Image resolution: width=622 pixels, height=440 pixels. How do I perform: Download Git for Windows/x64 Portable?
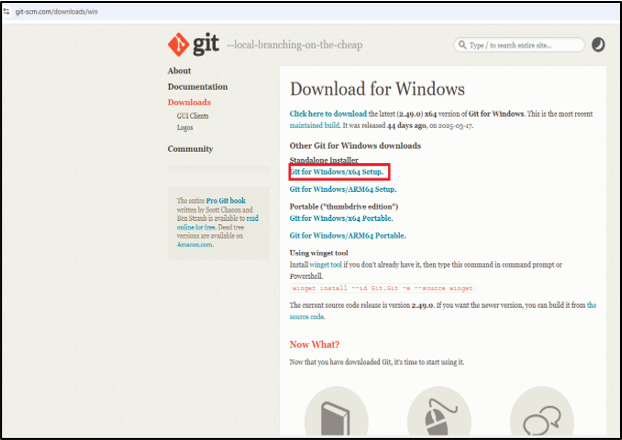341,218
